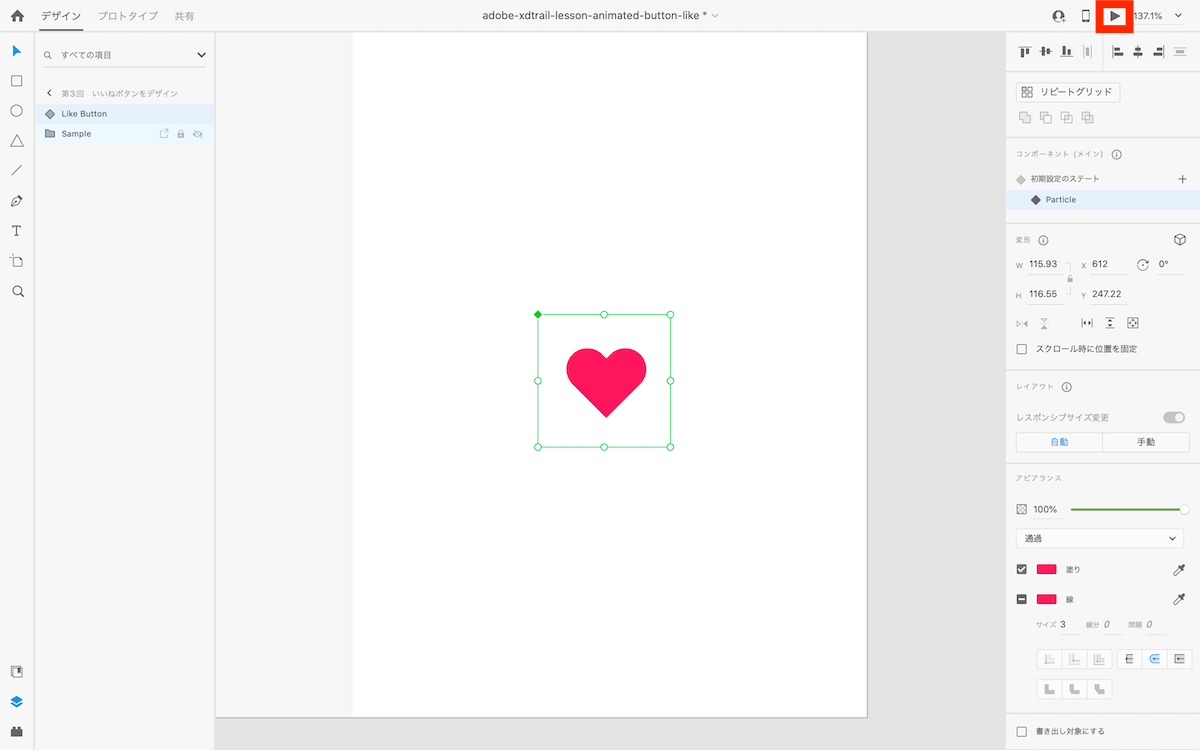Enable fix position when scrolling checkbox
The width and height of the screenshot is (1200, 750).
pyautogui.click(x=1022, y=349)
